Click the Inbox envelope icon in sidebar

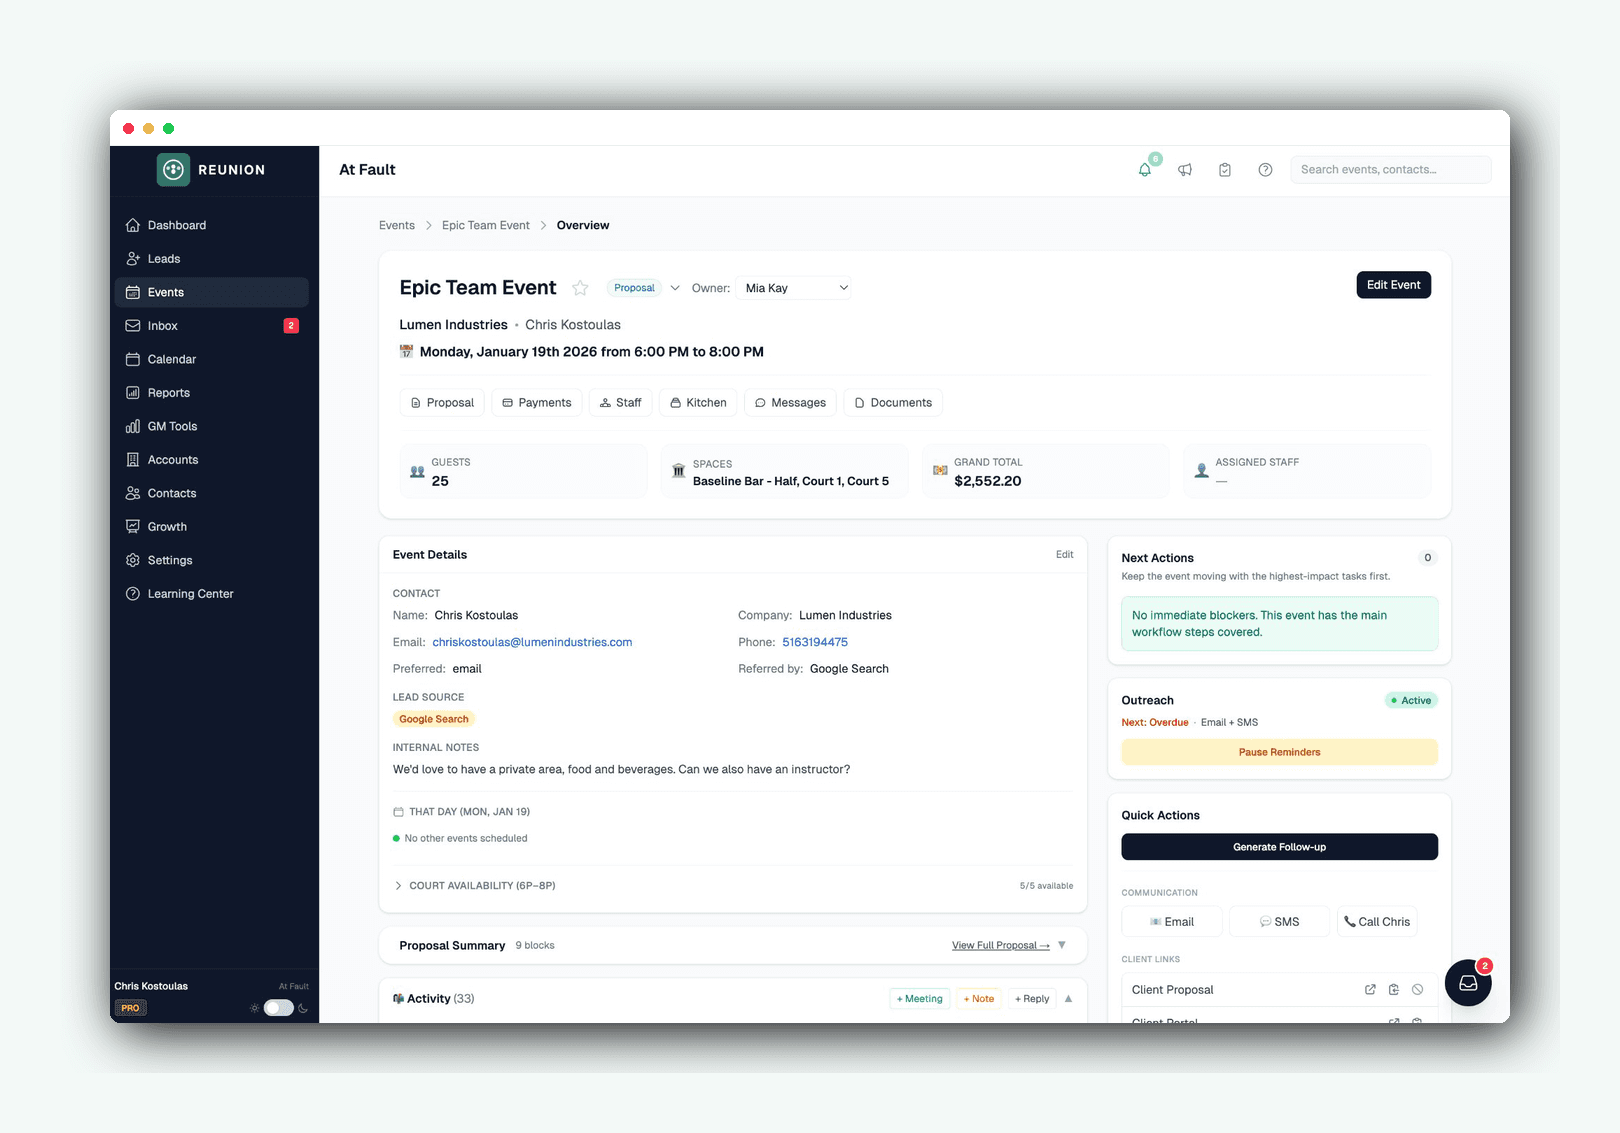click(x=133, y=326)
